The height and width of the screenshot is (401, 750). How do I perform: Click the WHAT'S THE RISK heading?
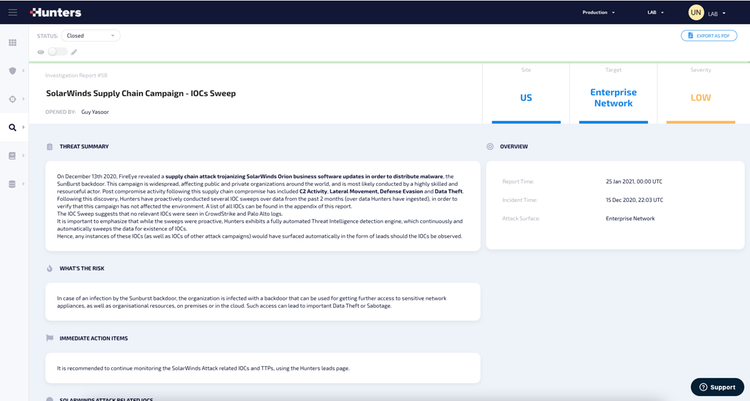pos(82,268)
